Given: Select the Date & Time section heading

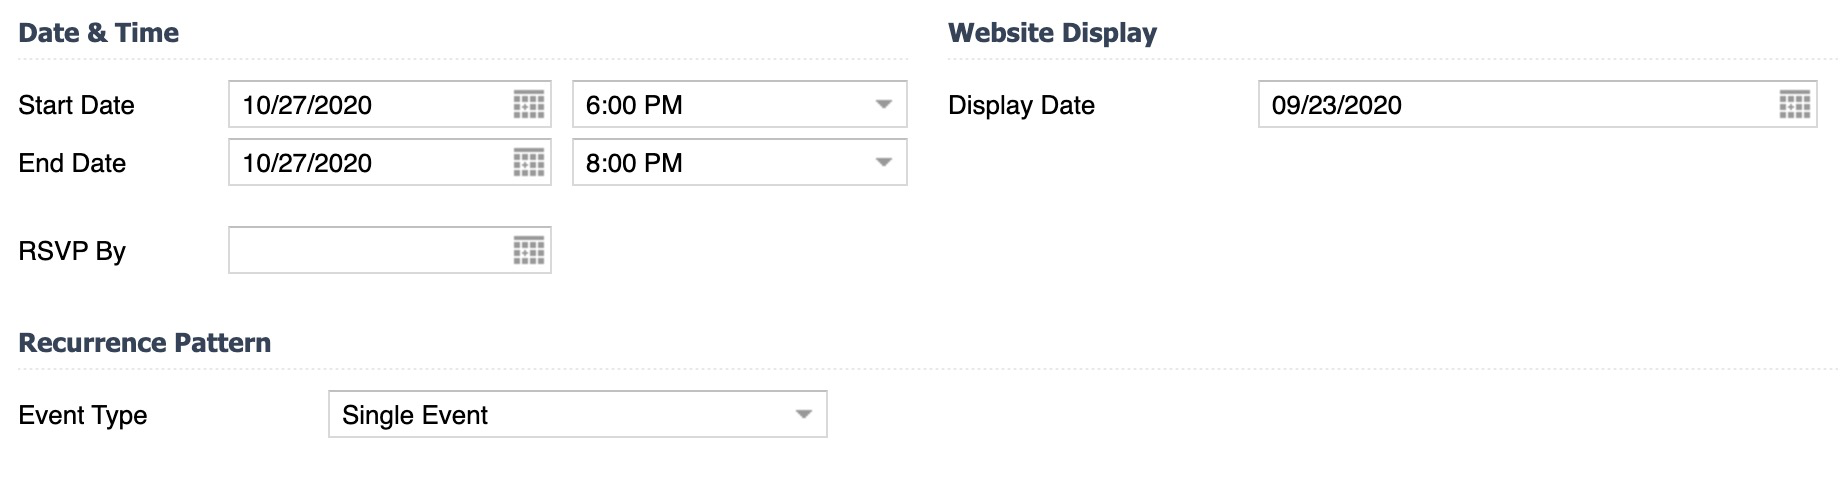Looking at the screenshot, I should click(98, 33).
